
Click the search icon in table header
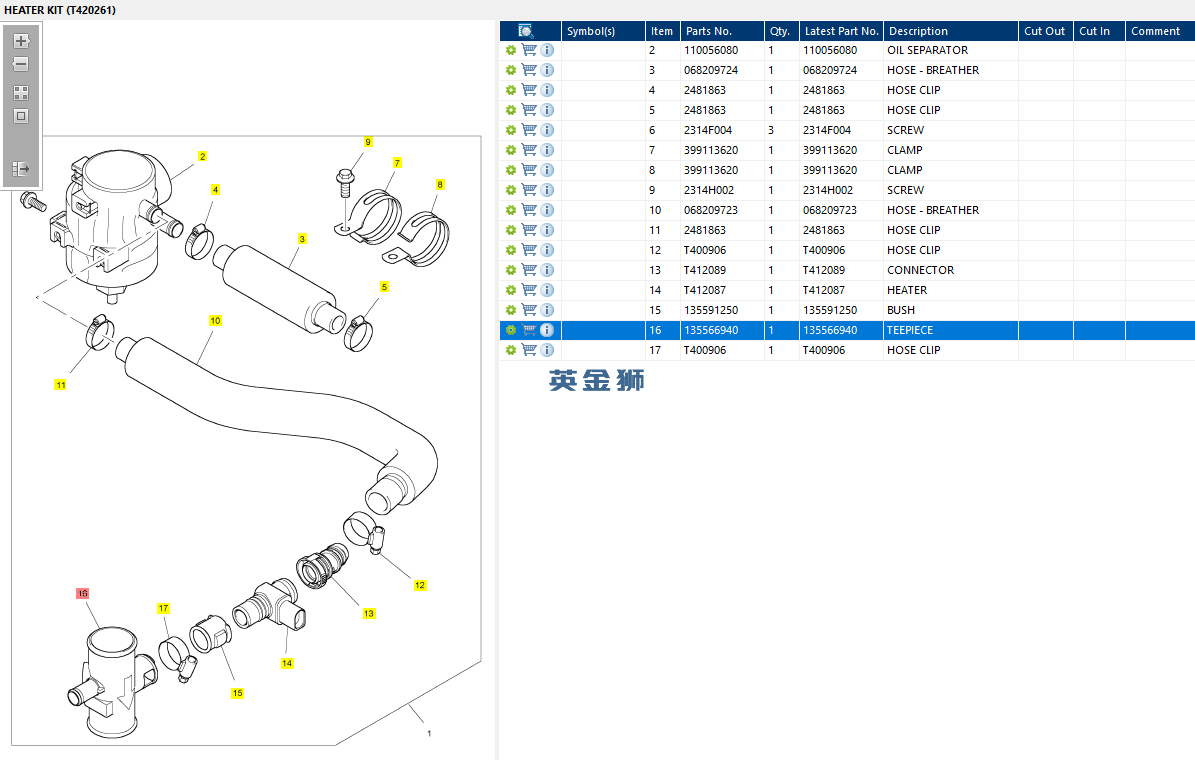pyautogui.click(x=526, y=31)
